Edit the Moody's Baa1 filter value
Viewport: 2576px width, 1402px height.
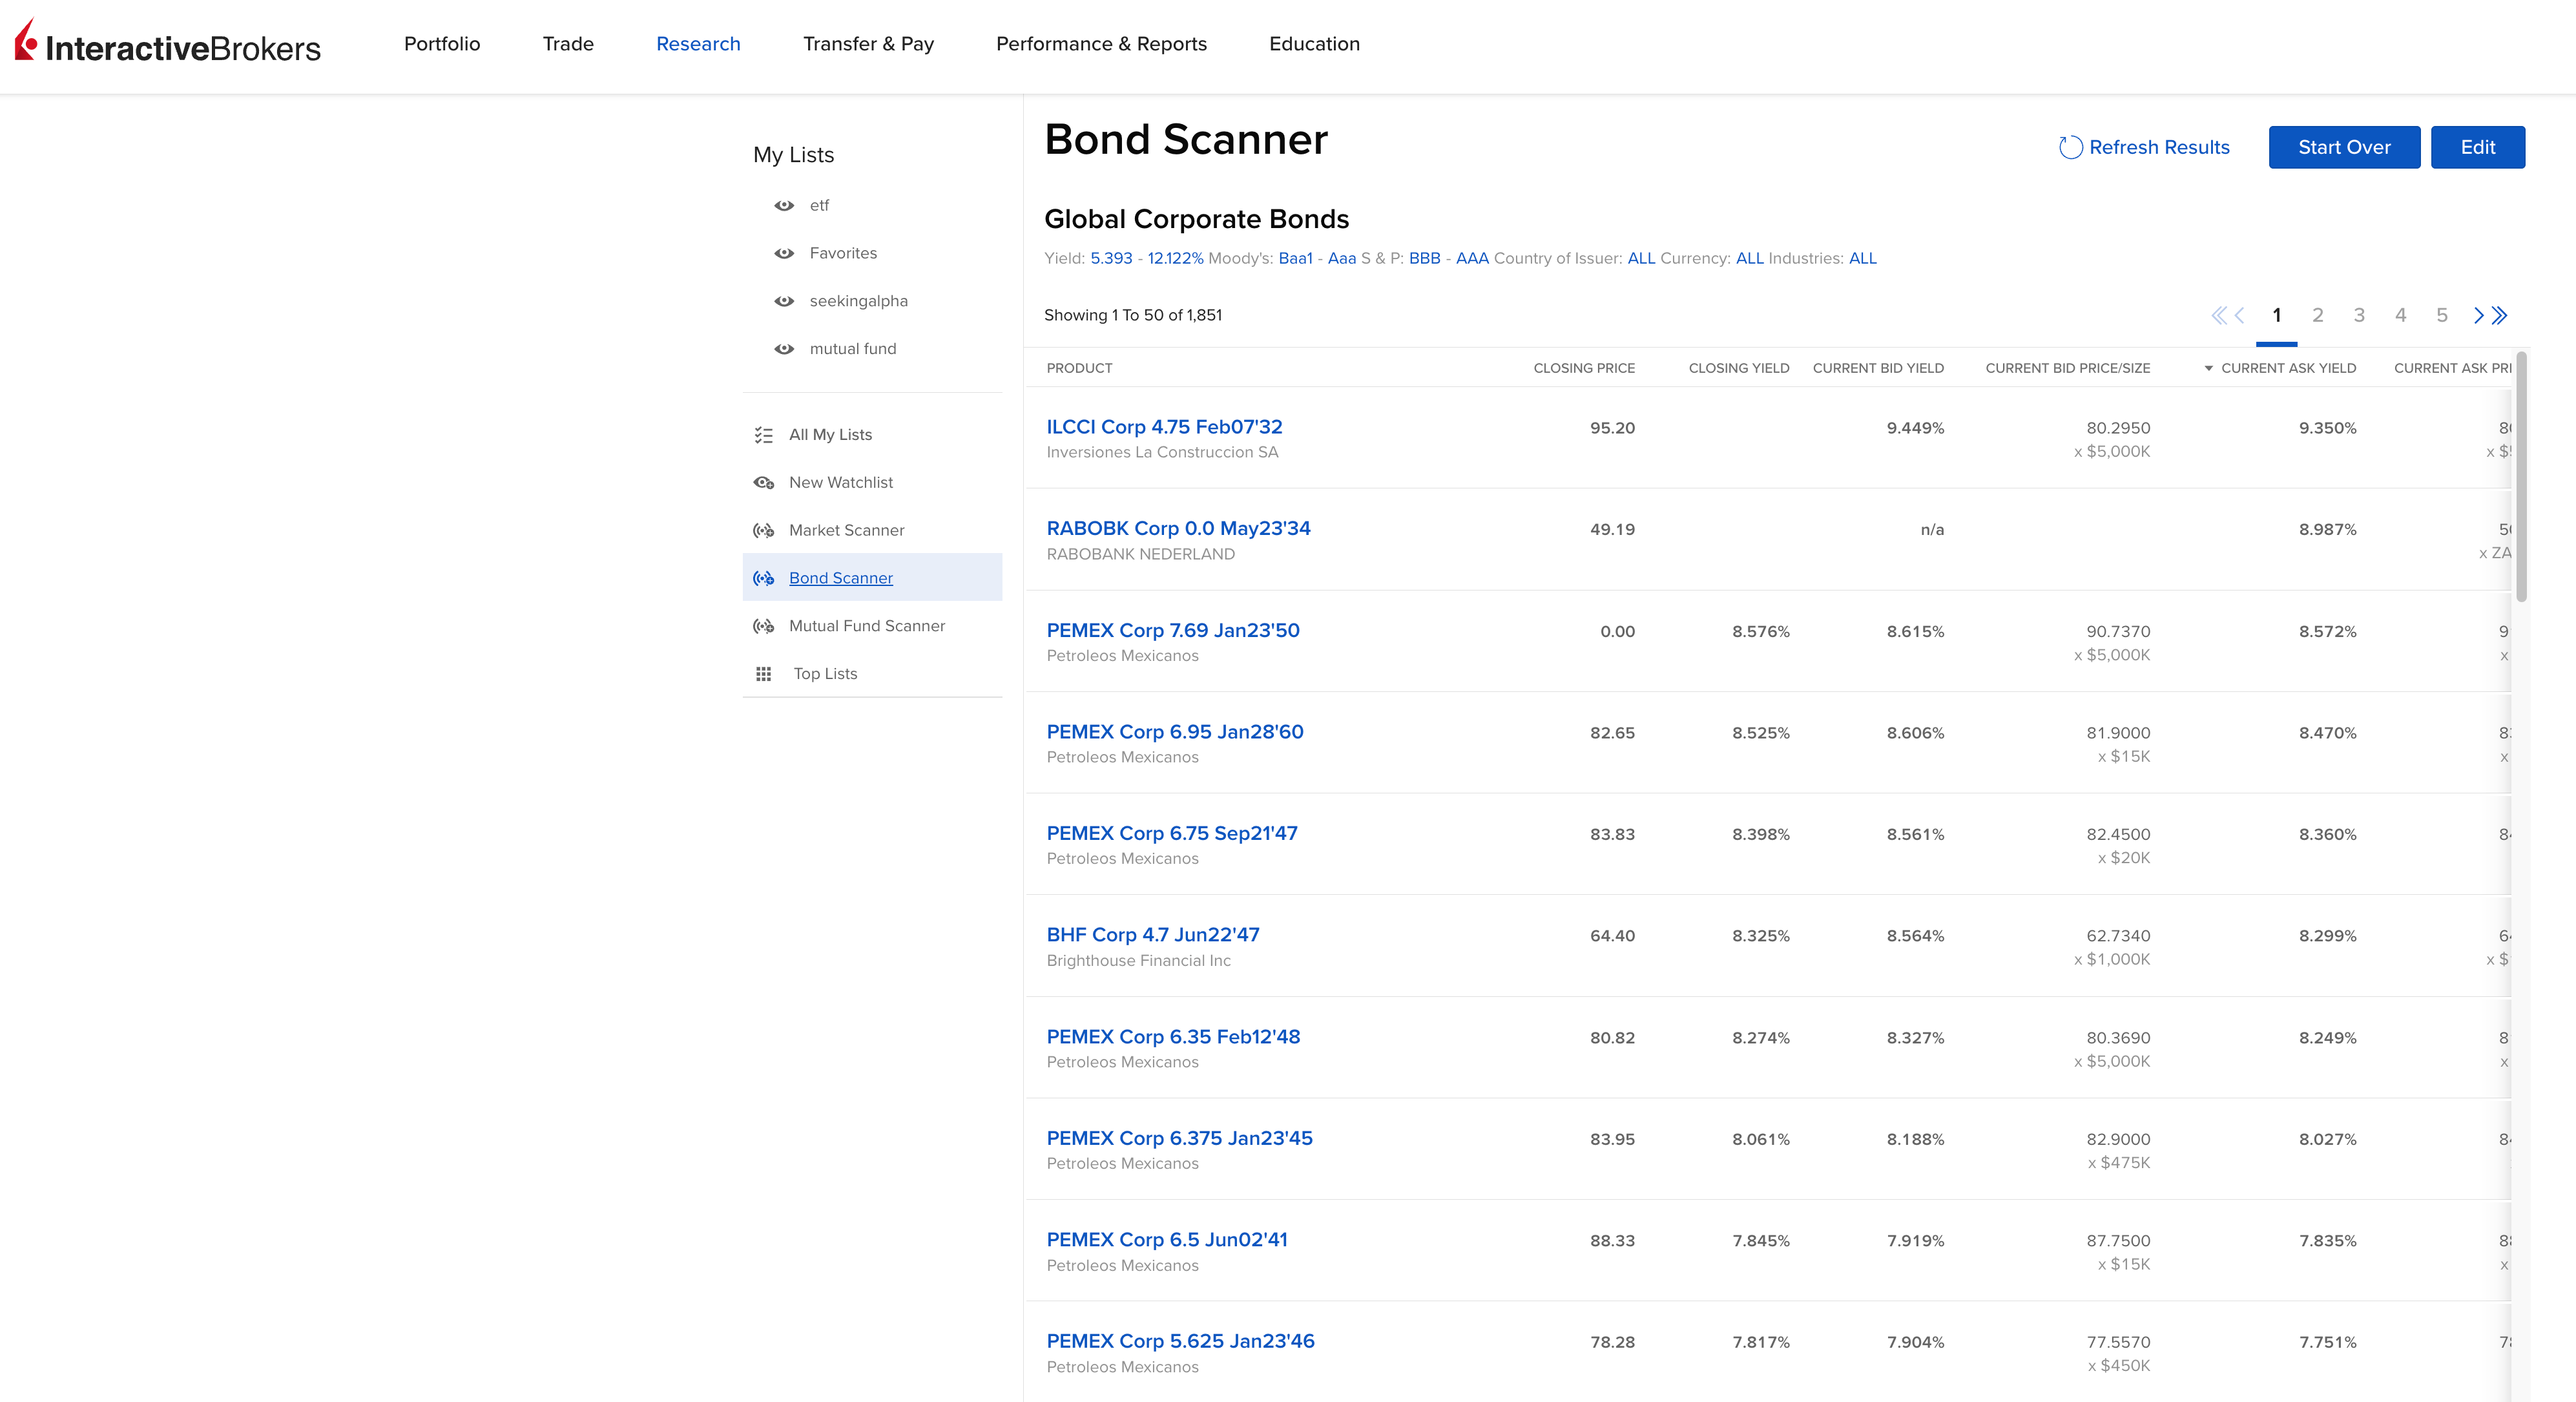(x=1295, y=259)
